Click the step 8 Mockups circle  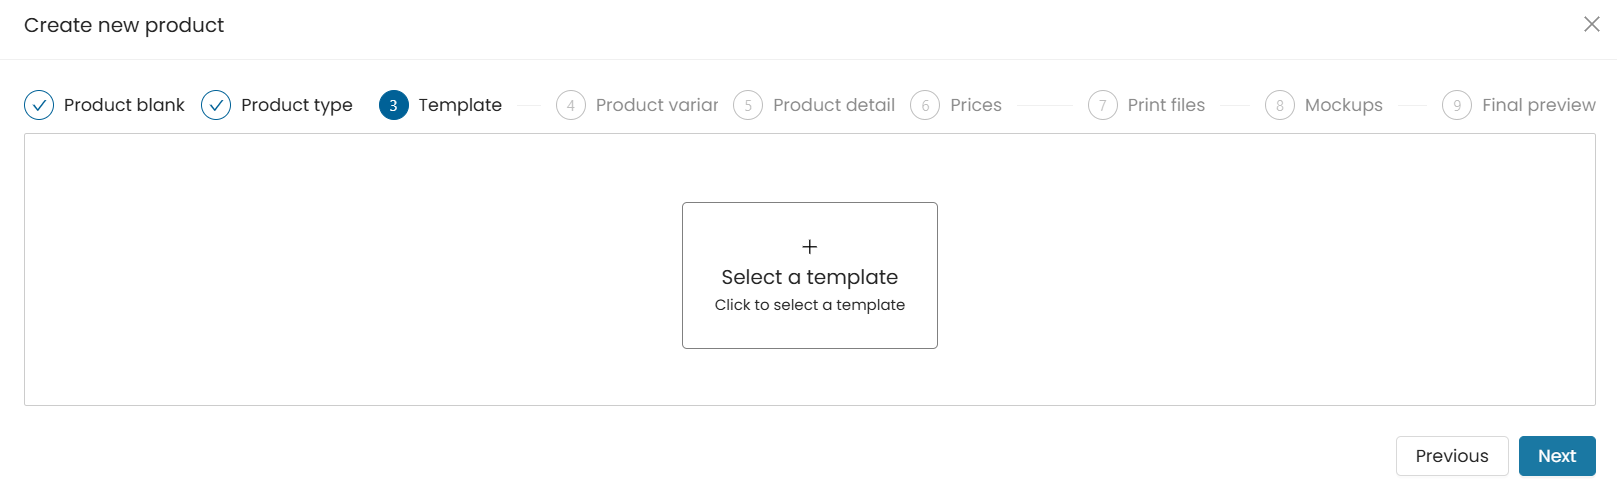pos(1280,105)
